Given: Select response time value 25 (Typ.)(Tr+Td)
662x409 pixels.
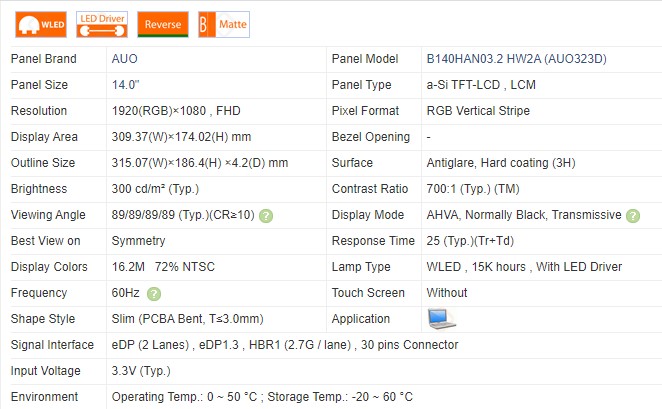Looking at the screenshot, I should tap(470, 241).
